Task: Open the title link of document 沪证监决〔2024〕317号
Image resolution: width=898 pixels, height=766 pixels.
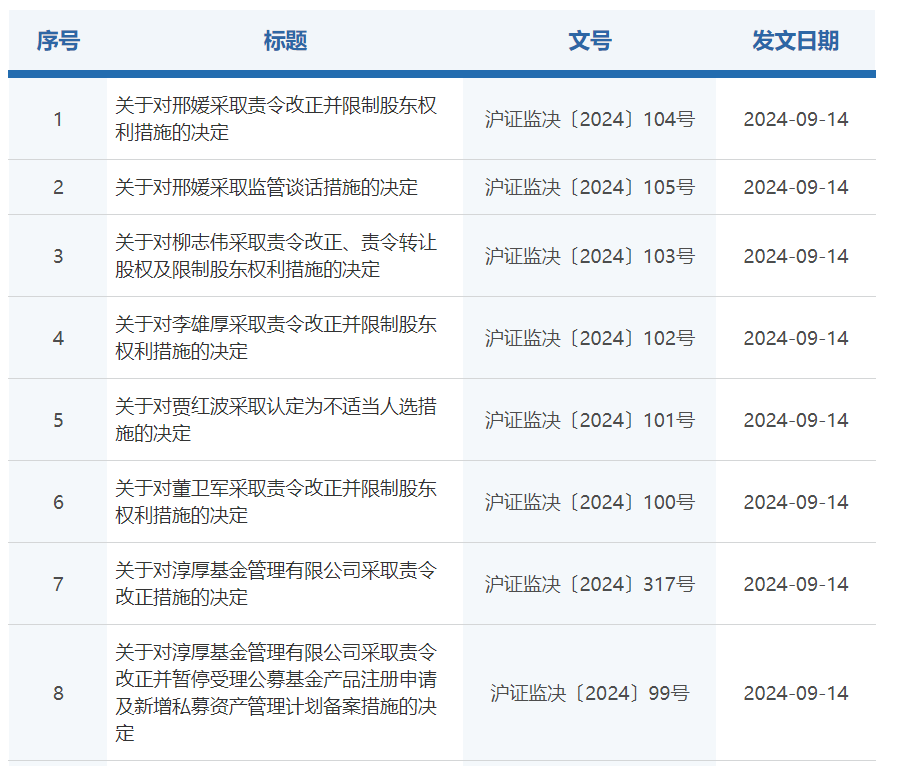Action: pyautogui.click(x=275, y=583)
